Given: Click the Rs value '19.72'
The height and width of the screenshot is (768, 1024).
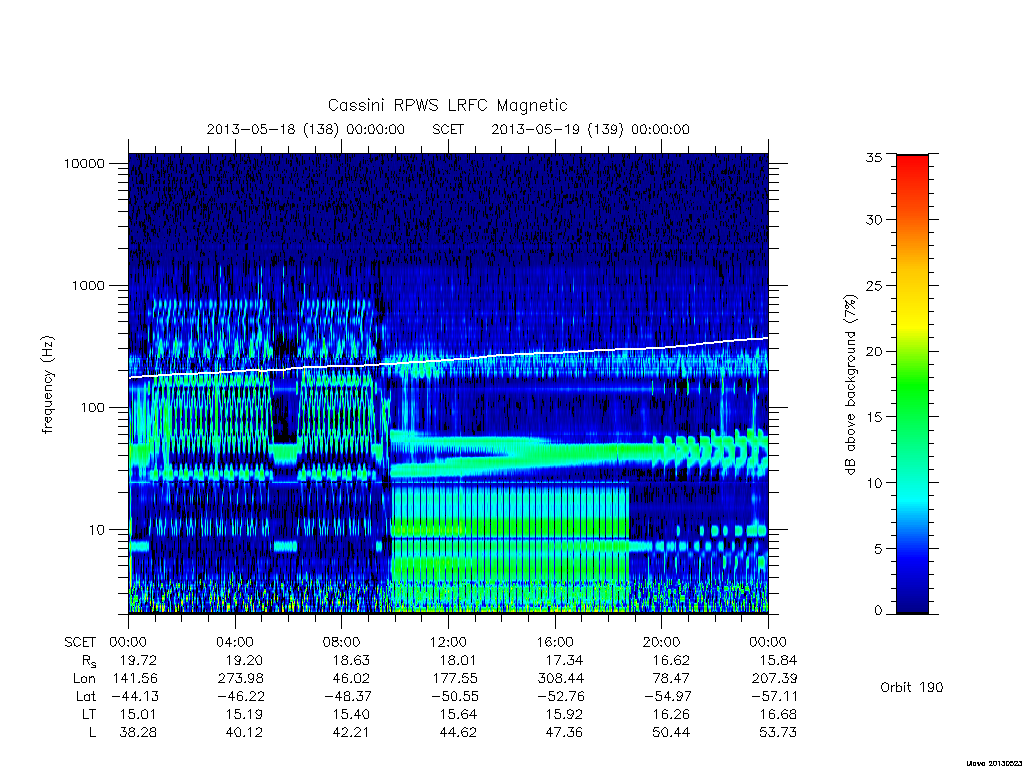Looking at the screenshot, I should click(138, 660).
